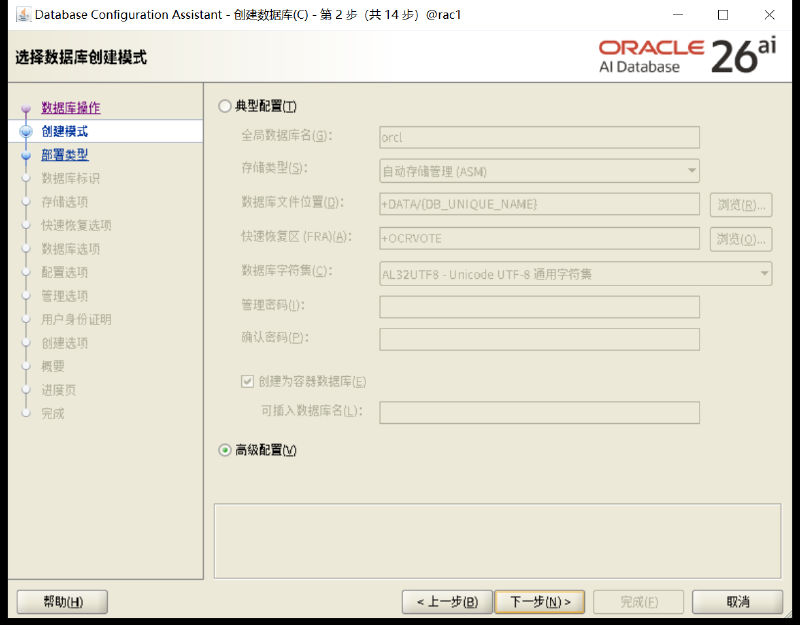
Task: Cancel the wizard with 取消 button
Action: [x=738, y=602]
